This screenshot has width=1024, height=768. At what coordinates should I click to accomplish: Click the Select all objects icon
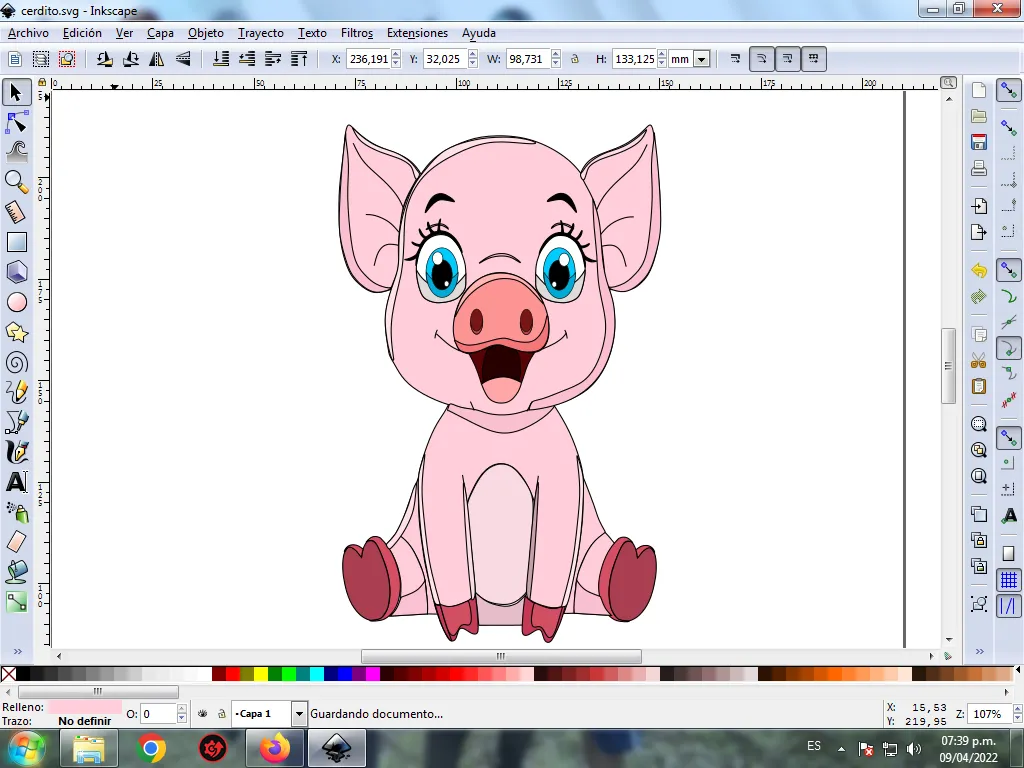(14, 59)
